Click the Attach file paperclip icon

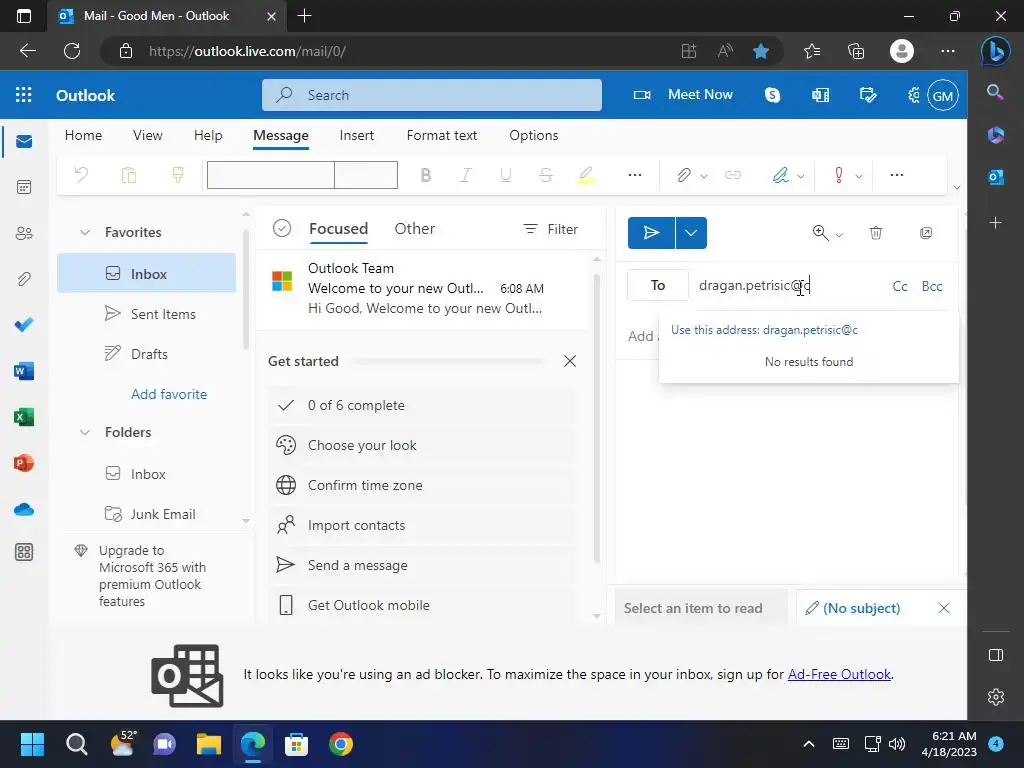683,175
